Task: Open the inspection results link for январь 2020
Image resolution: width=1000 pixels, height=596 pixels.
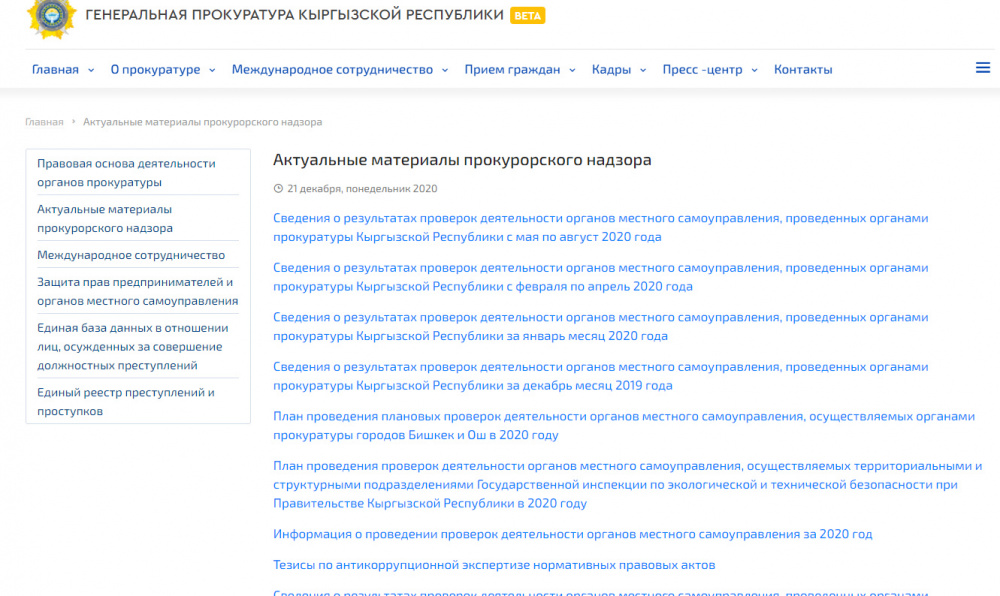Action: (600, 326)
